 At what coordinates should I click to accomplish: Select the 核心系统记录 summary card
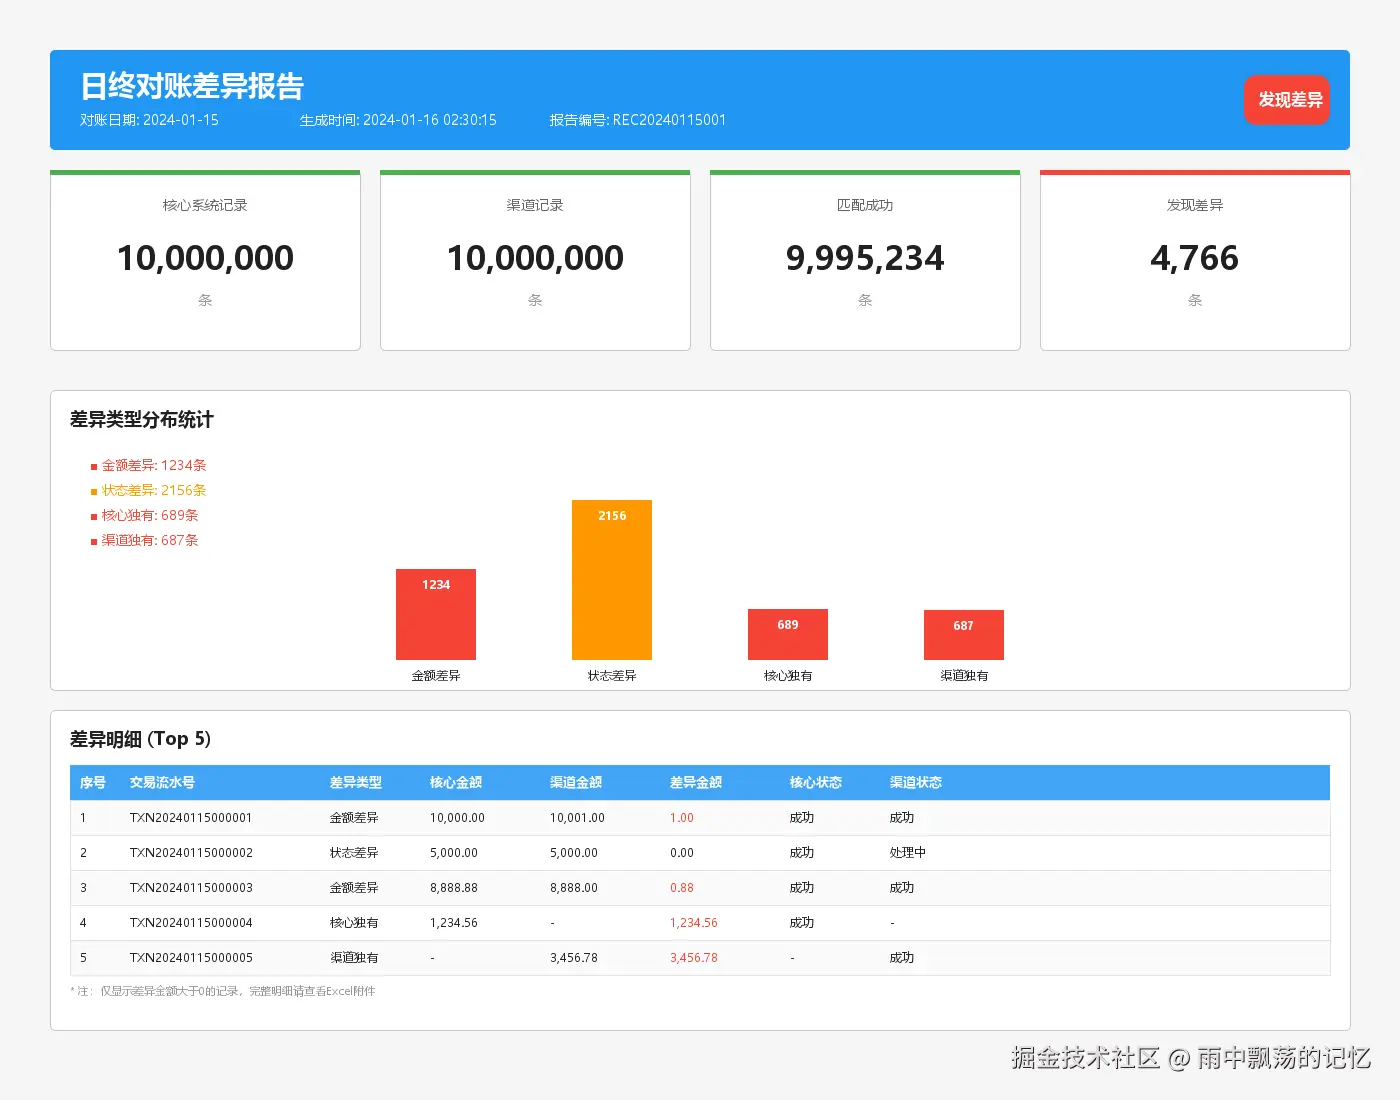[x=205, y=260]
